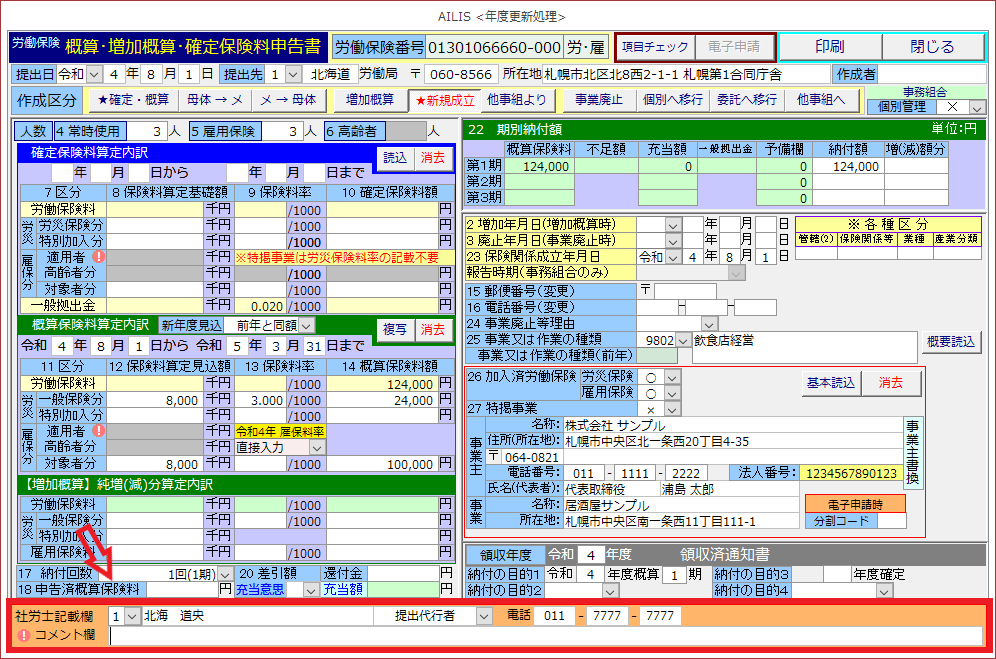Expand the 直接入力 rate dropdown

(x=317, y=448)
